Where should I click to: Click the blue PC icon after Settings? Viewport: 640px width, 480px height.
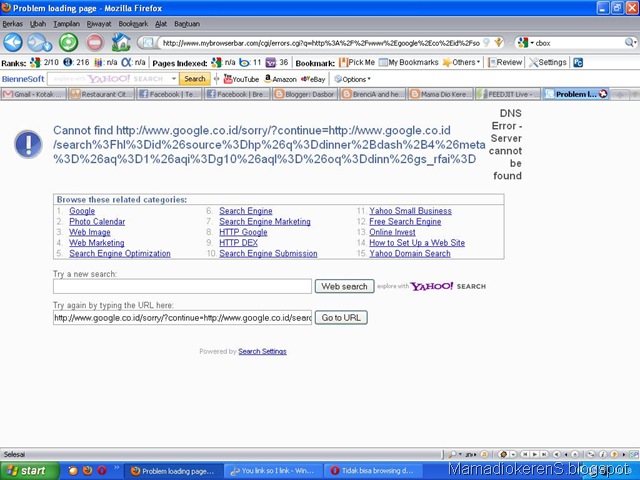click(578, 62)
